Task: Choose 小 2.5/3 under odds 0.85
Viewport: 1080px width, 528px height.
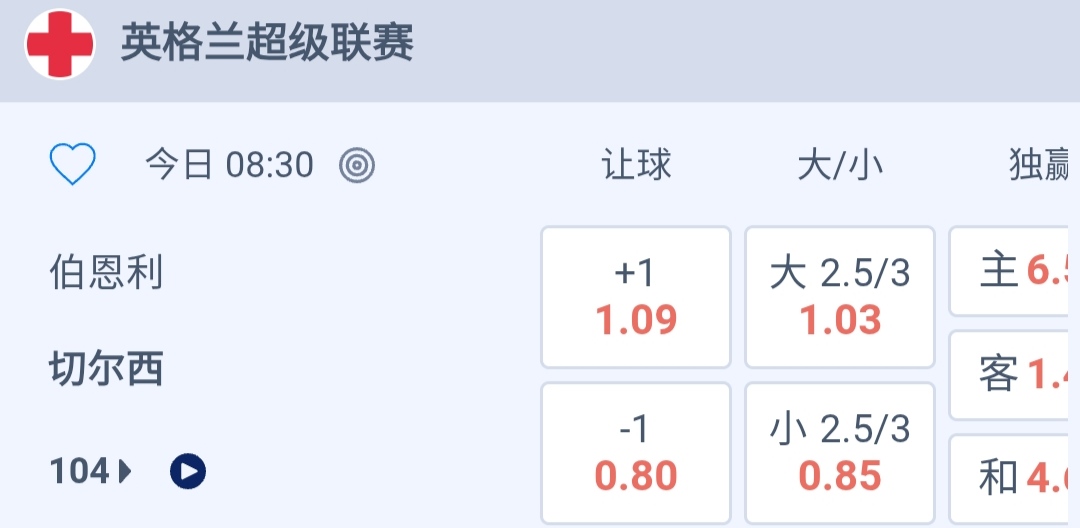Action: point(840,453)
